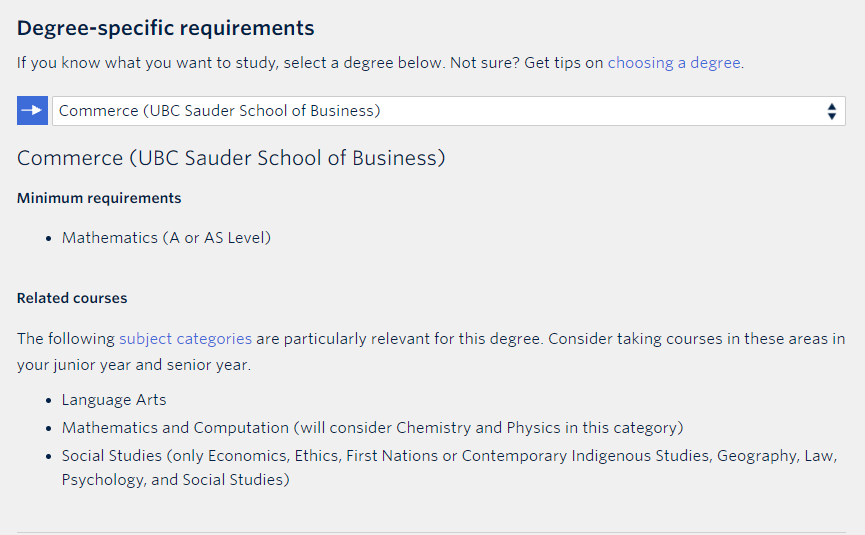Follow the "subject categories" link
Image resolution: width=865 pixels, height=535 pixels.
point(185,338)
